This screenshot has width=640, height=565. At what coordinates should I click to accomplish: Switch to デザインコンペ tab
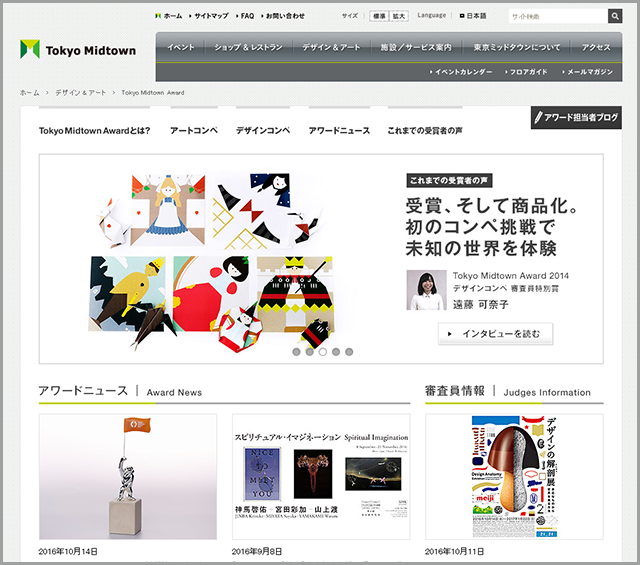click(263, 131)
